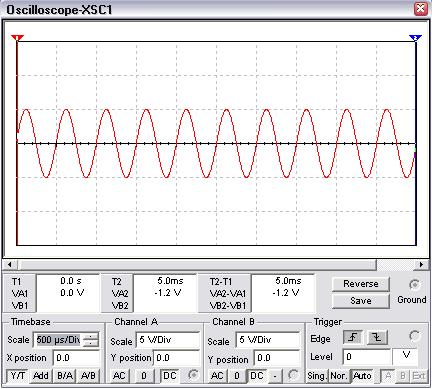Select Auto trigger mode

click(x=362, y=376)
